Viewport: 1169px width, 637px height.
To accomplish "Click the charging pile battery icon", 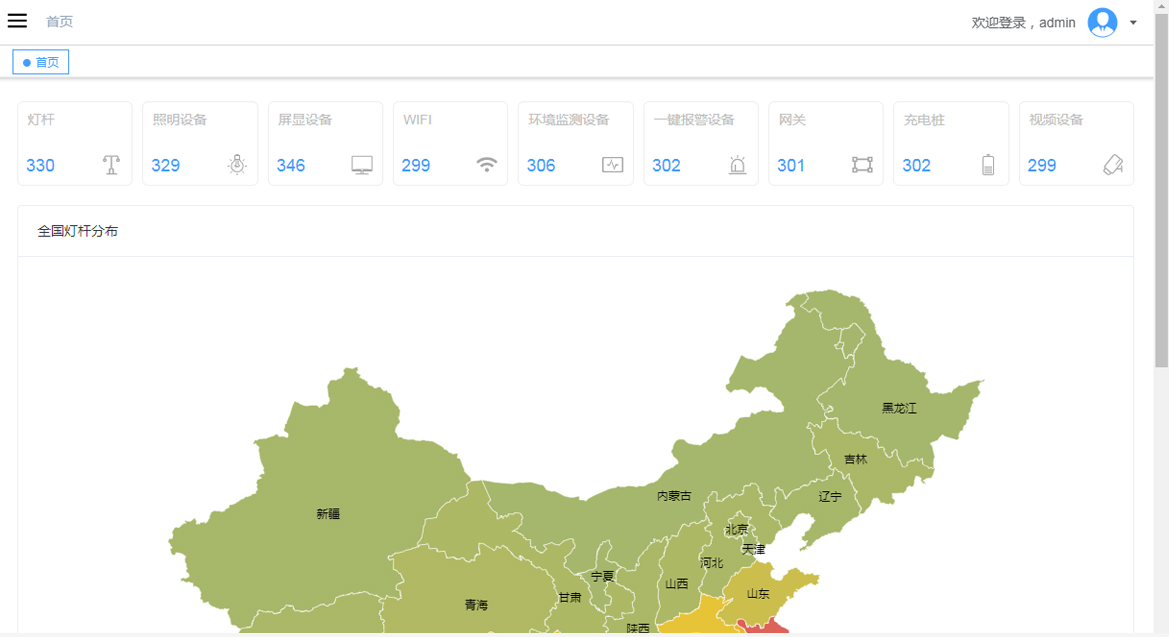I will [988, 165].
